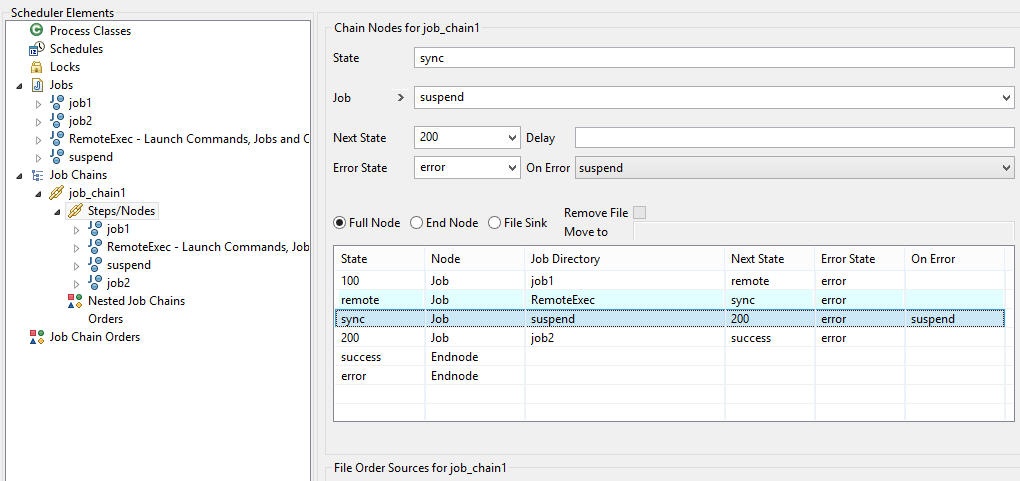Select table row with state 200
Image resolution: width=1020 pixels, height=481 pixels.
pos(669,338)
